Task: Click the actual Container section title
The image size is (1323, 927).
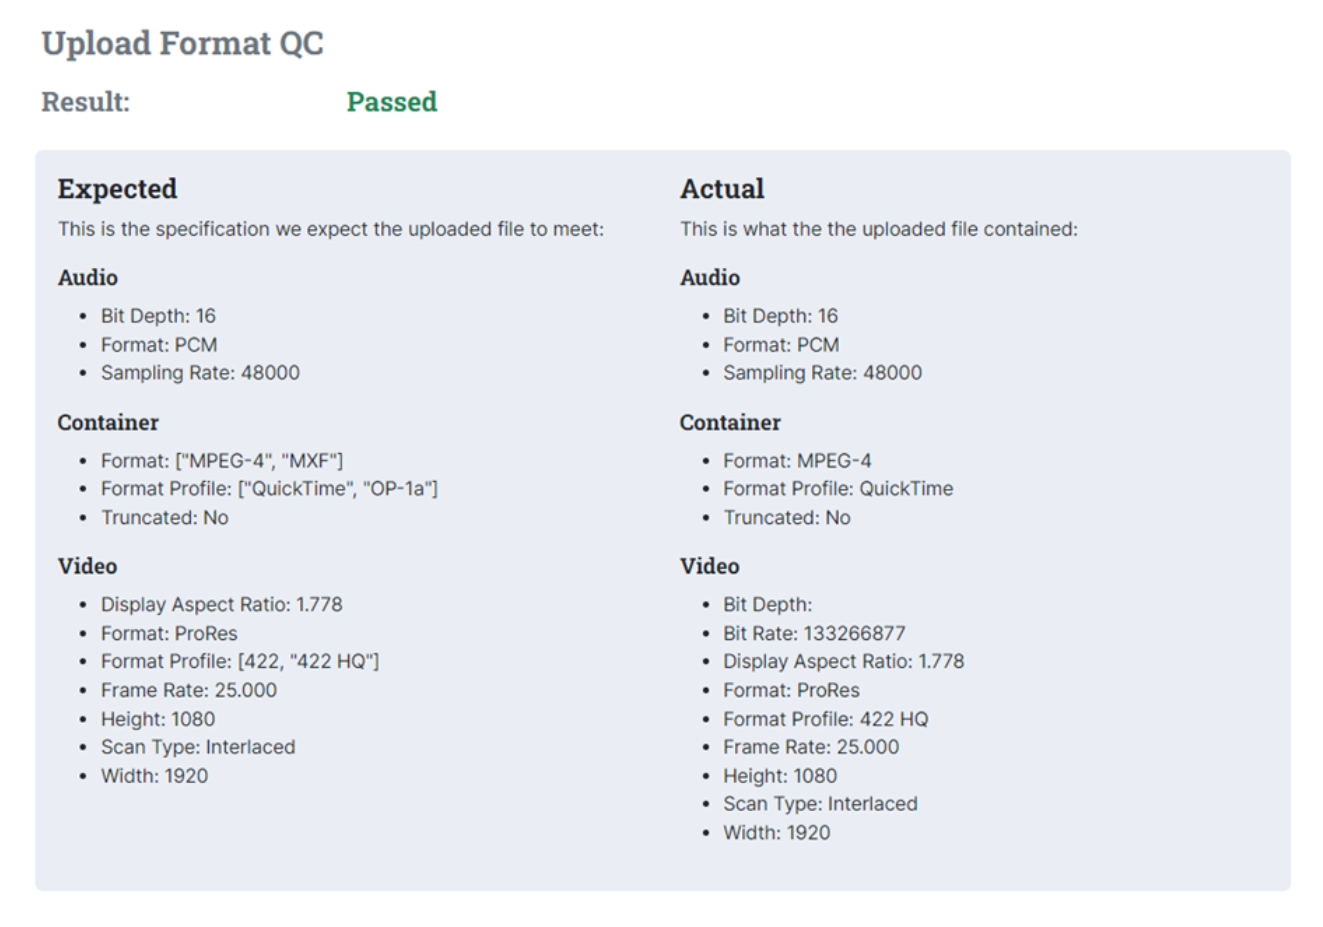Action: point(730,423)
